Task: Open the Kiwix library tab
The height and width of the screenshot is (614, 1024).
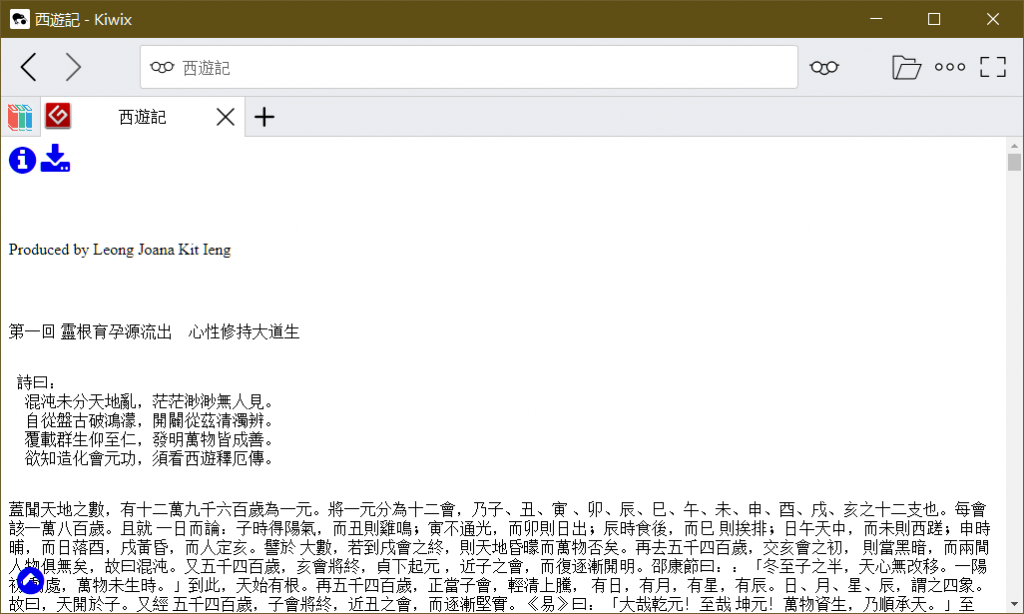Action: (x=20, y=118)
